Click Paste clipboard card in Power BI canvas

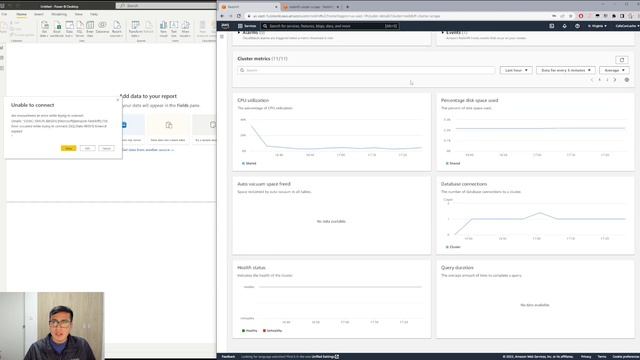click(x=168, y=128)
